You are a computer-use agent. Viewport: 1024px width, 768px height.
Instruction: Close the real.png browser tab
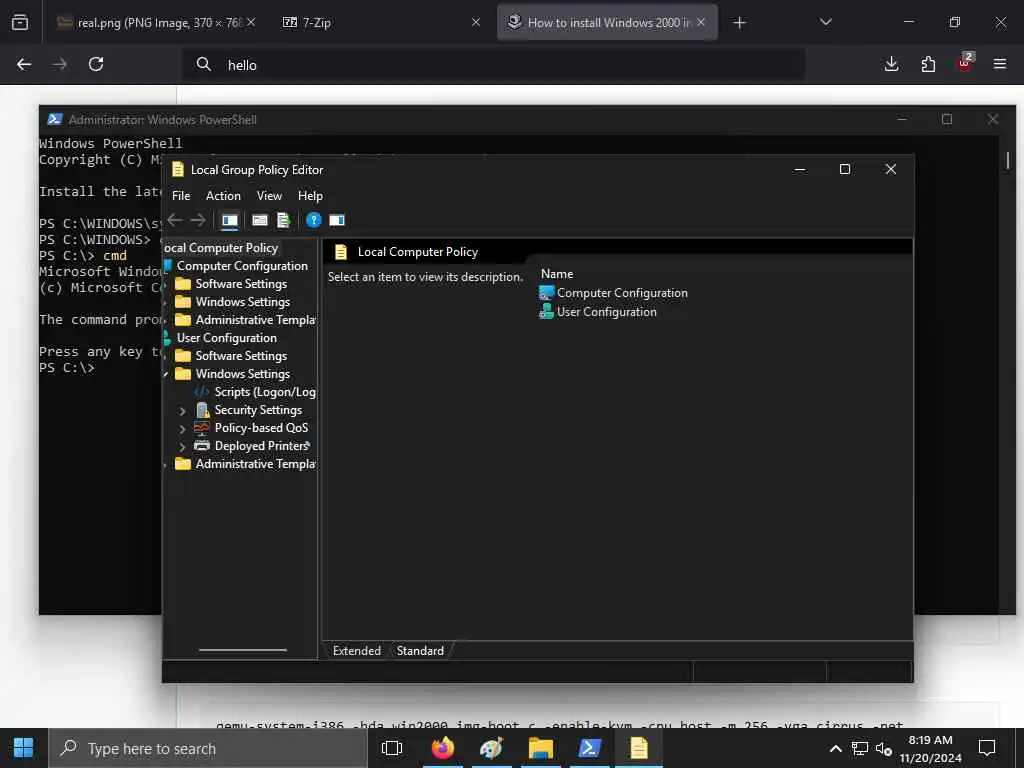(251, 22)
